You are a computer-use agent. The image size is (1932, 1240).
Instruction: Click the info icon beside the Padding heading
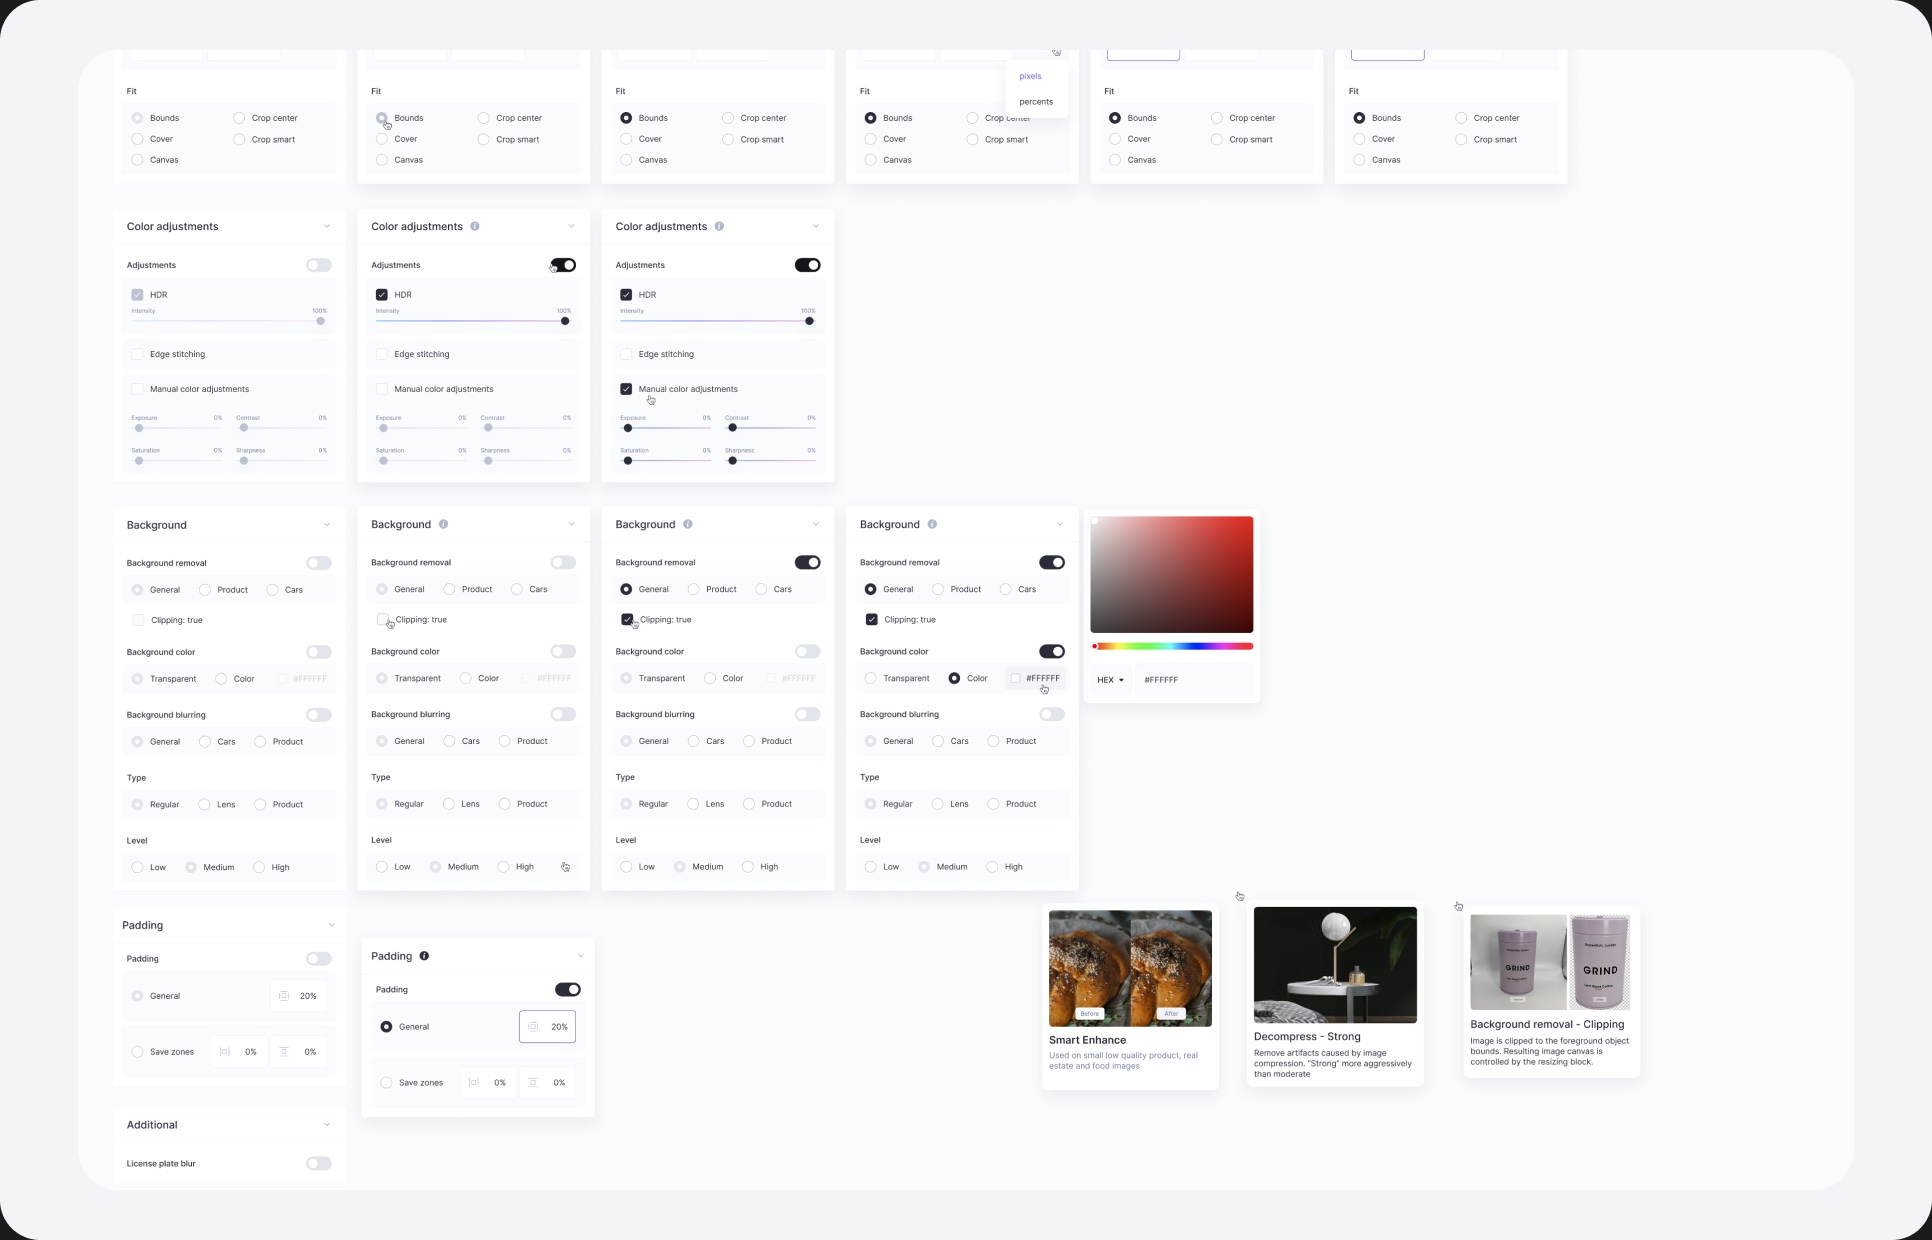click(x=424, y=956)
